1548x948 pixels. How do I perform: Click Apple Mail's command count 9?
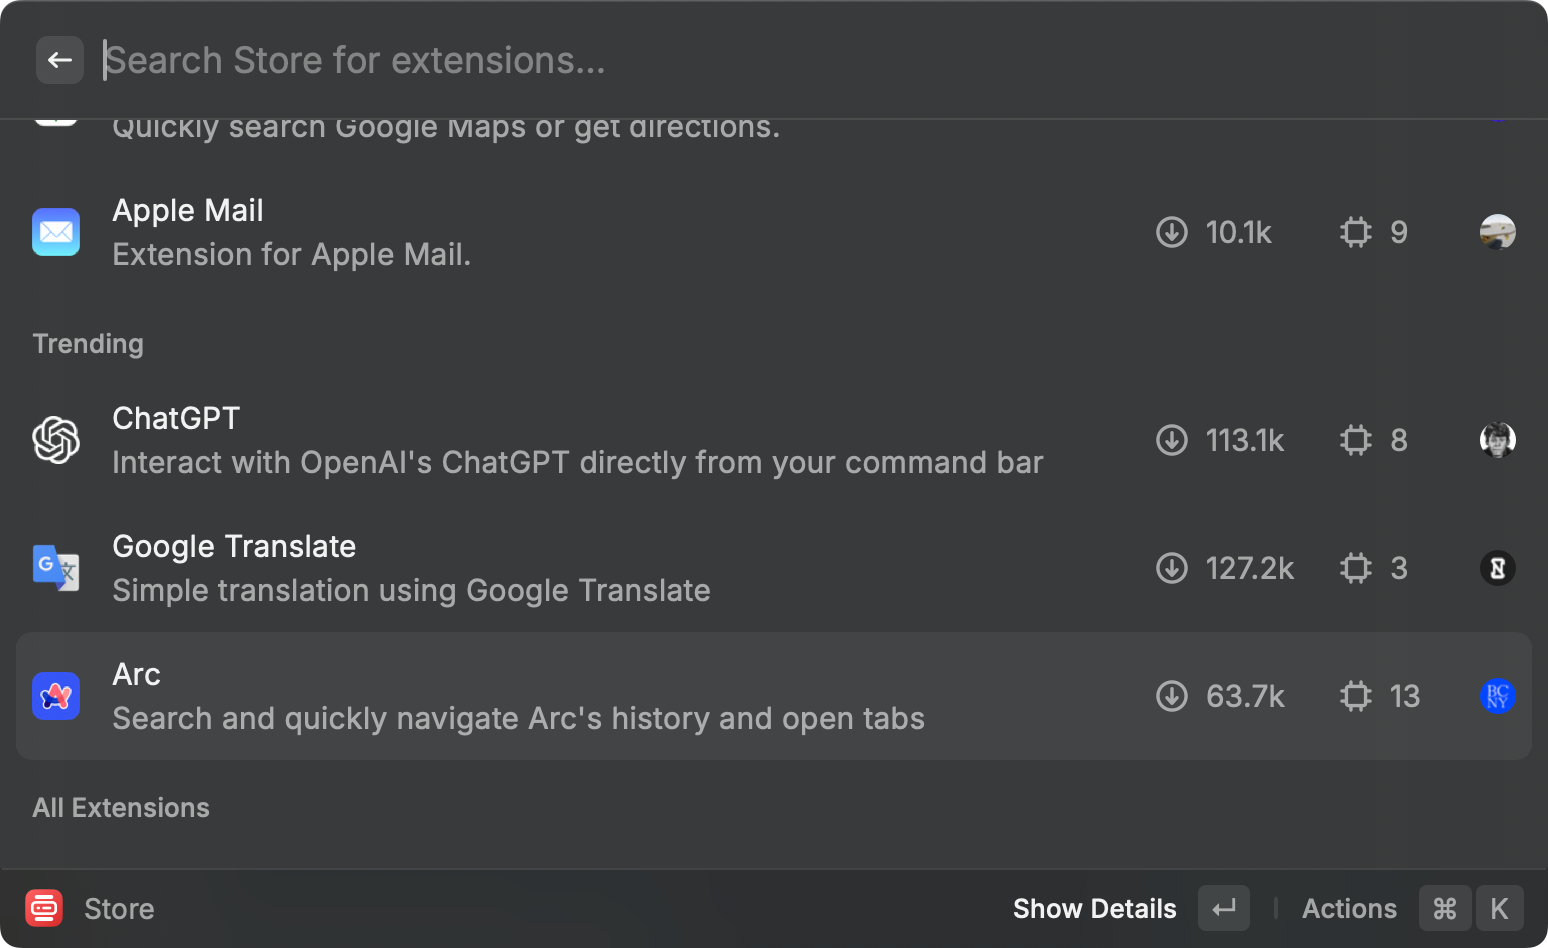(1399, 233)
